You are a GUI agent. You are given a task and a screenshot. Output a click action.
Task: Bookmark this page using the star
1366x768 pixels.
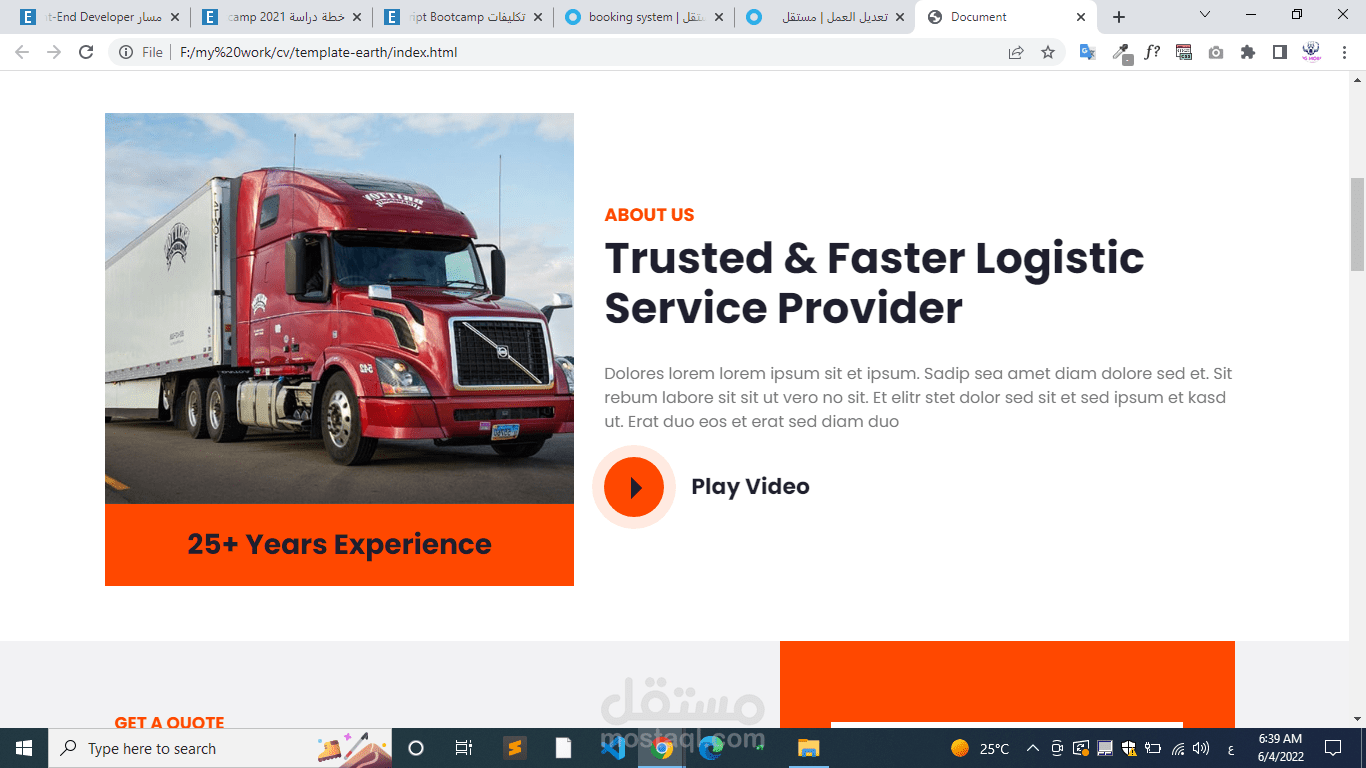pos(1049,52)
